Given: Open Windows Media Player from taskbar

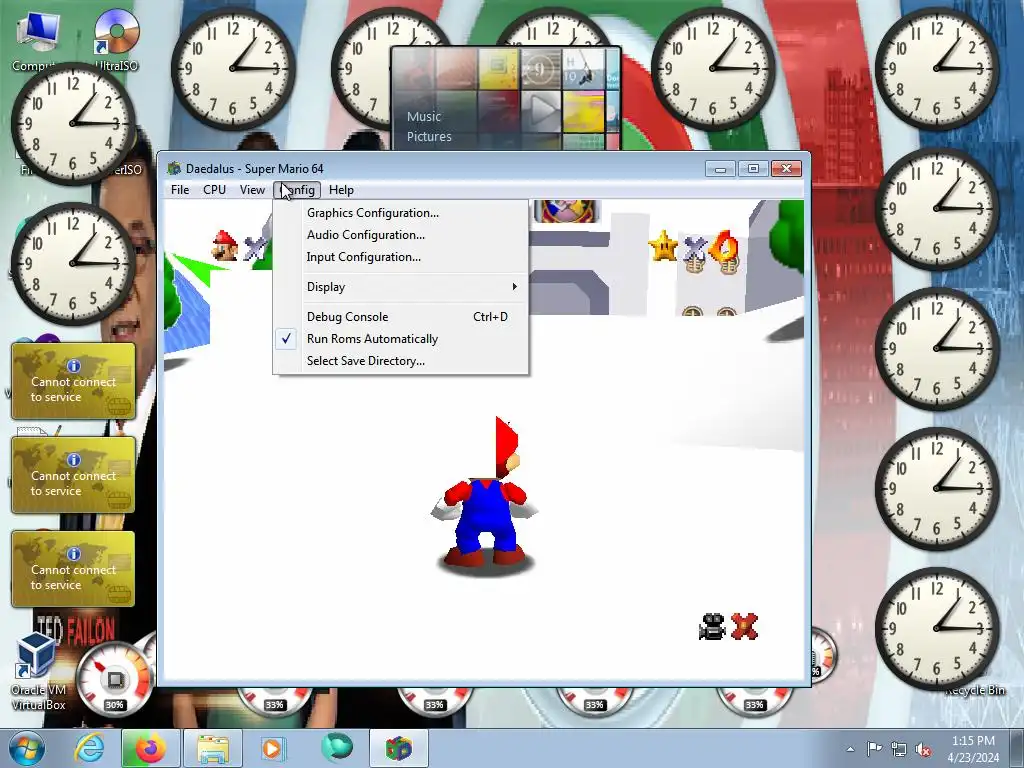Looking at the screenshot, I should tap(273, 748).
